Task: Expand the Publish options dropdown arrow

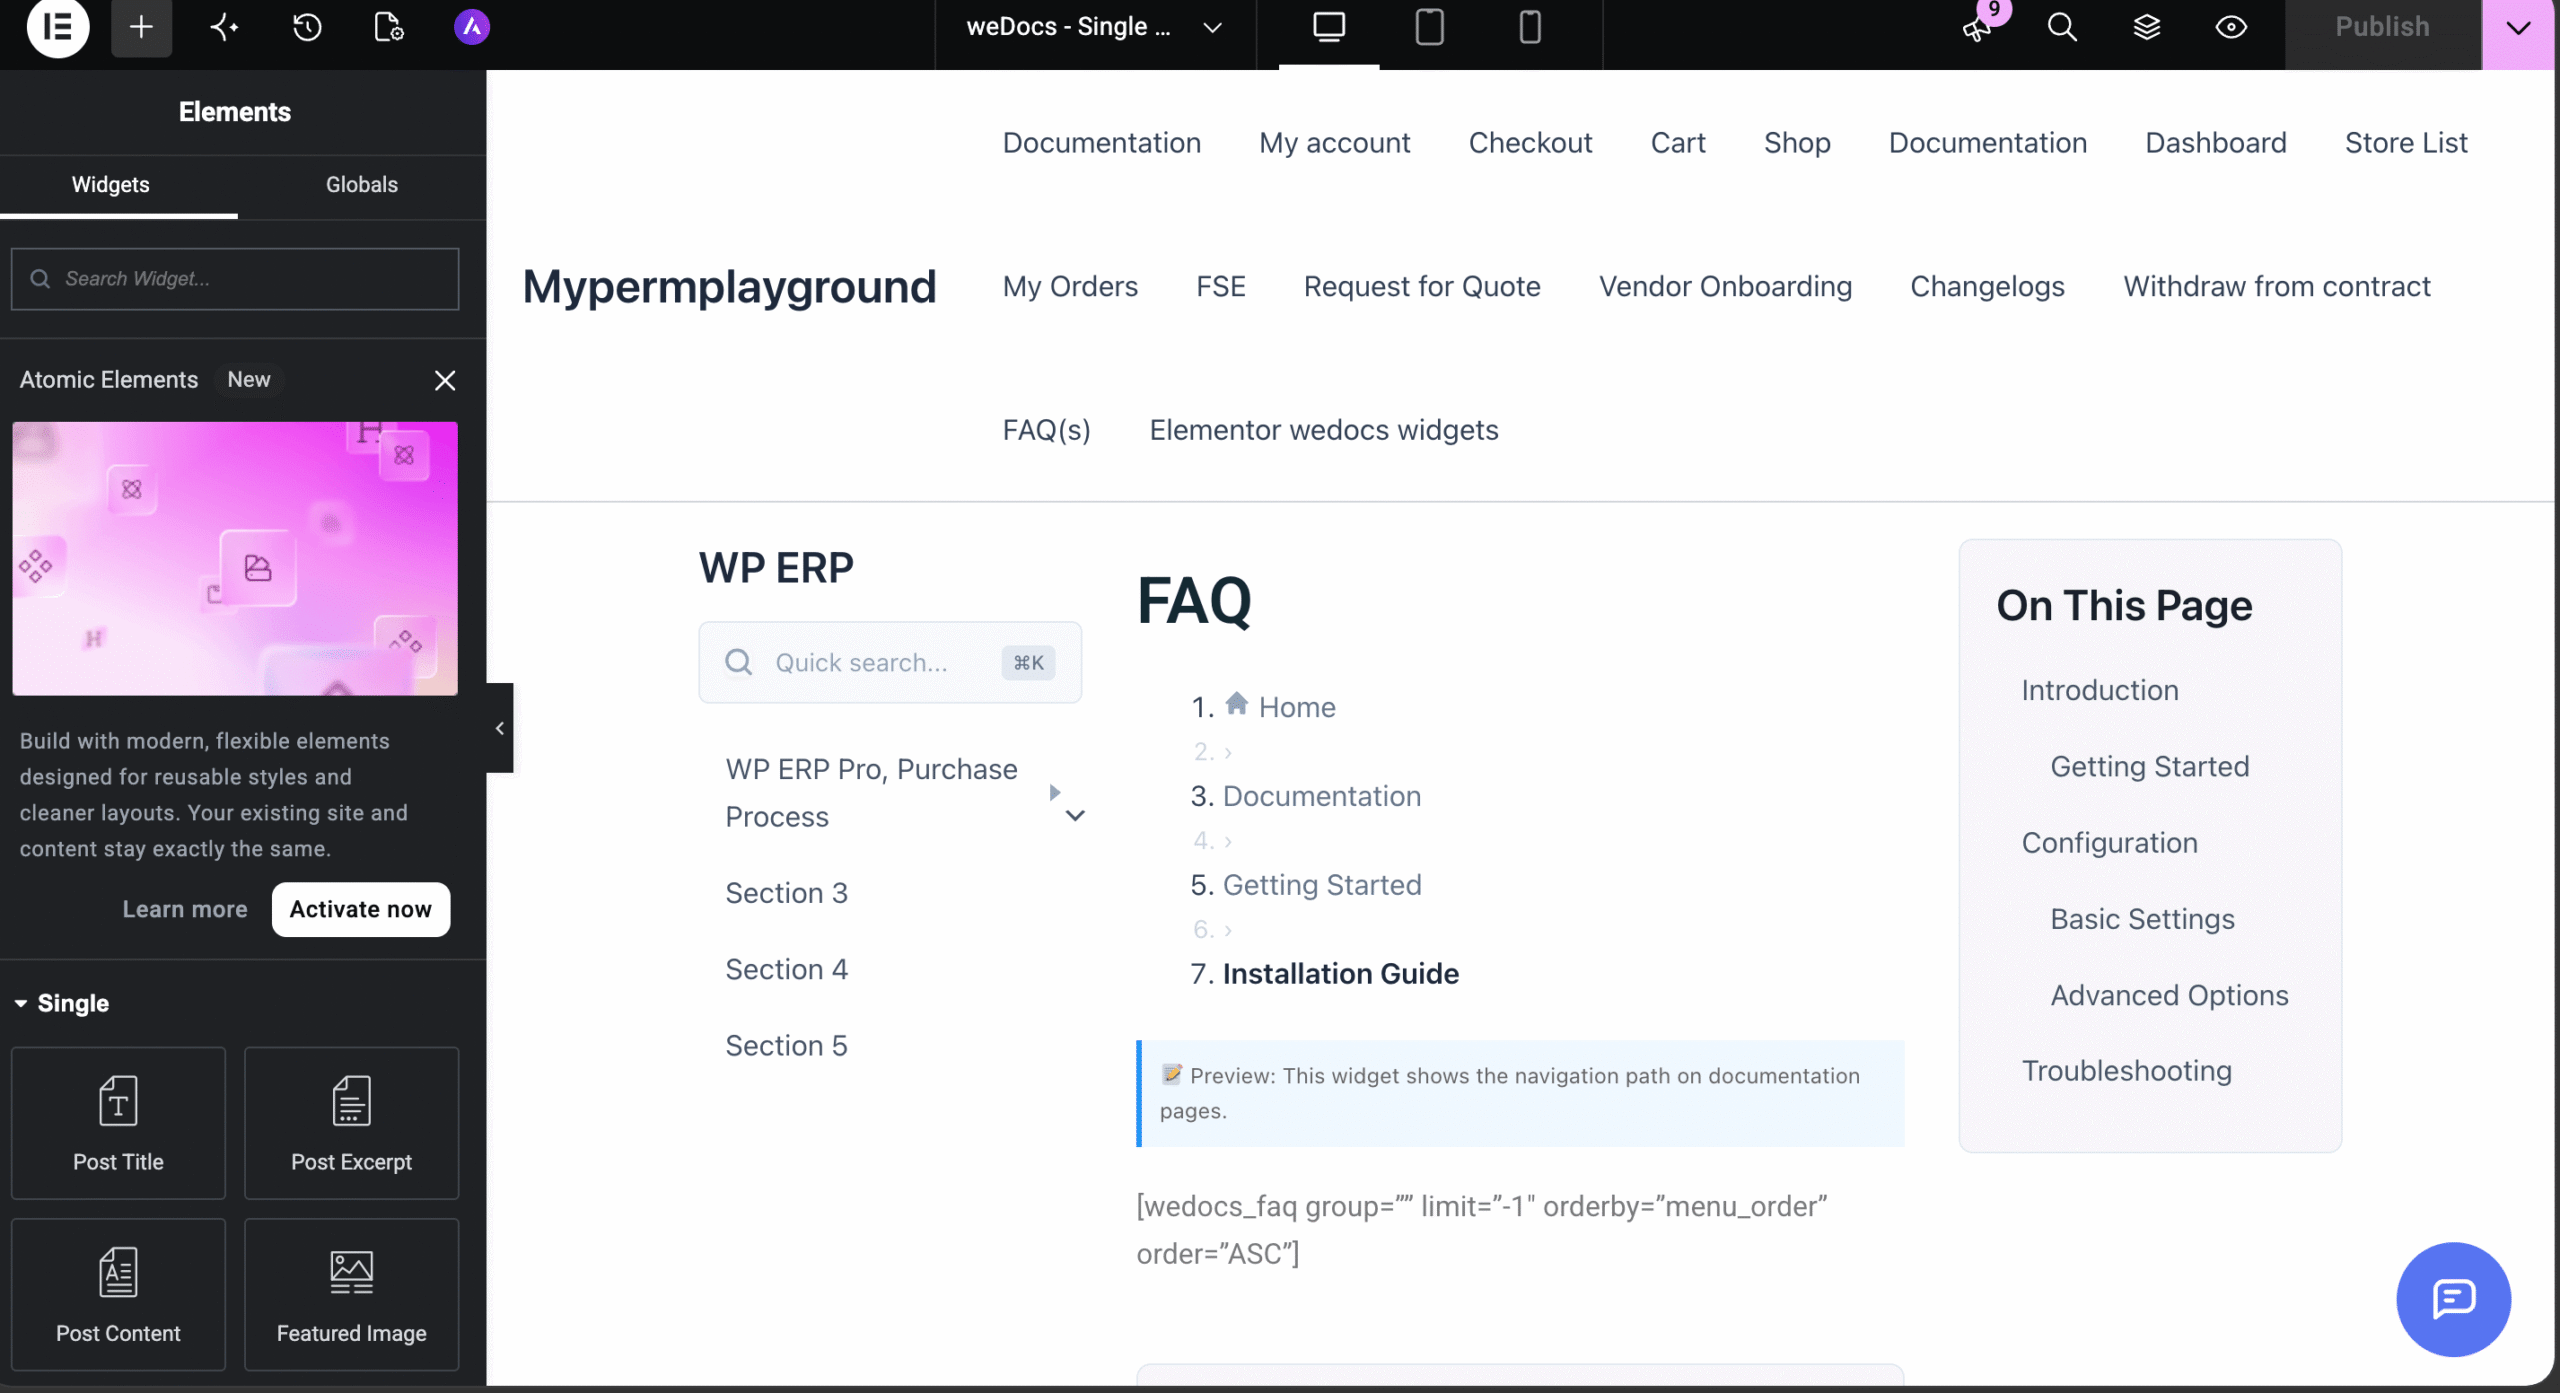Action: 2518,28
